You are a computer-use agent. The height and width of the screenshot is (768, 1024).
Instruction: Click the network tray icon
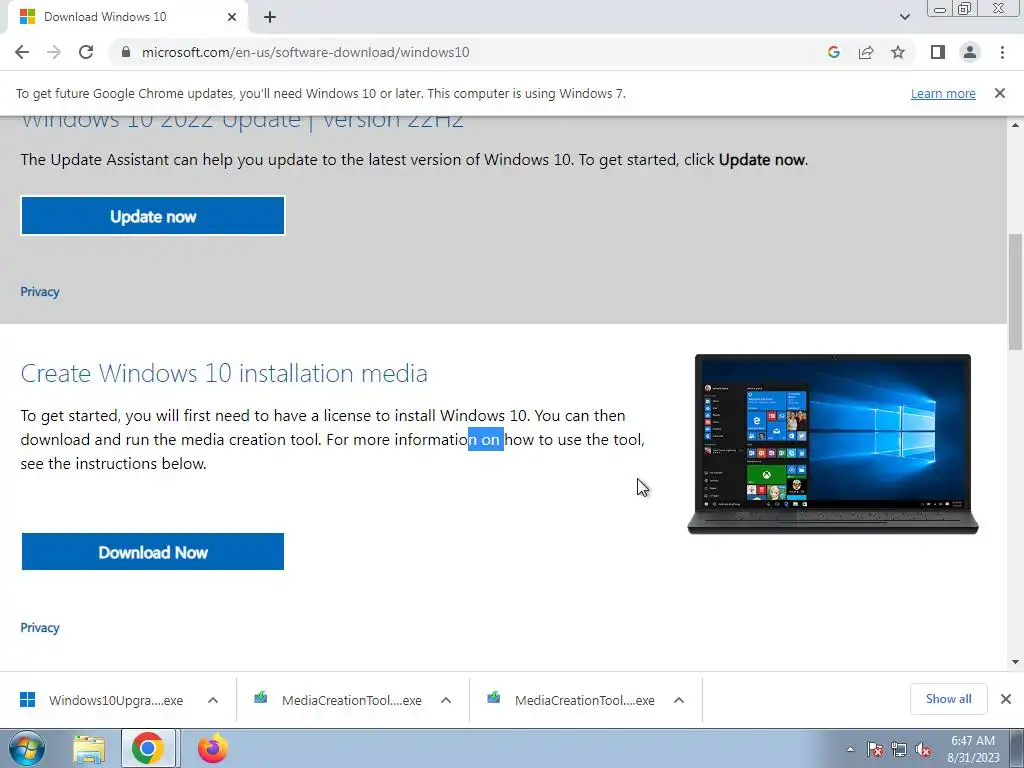899,749
